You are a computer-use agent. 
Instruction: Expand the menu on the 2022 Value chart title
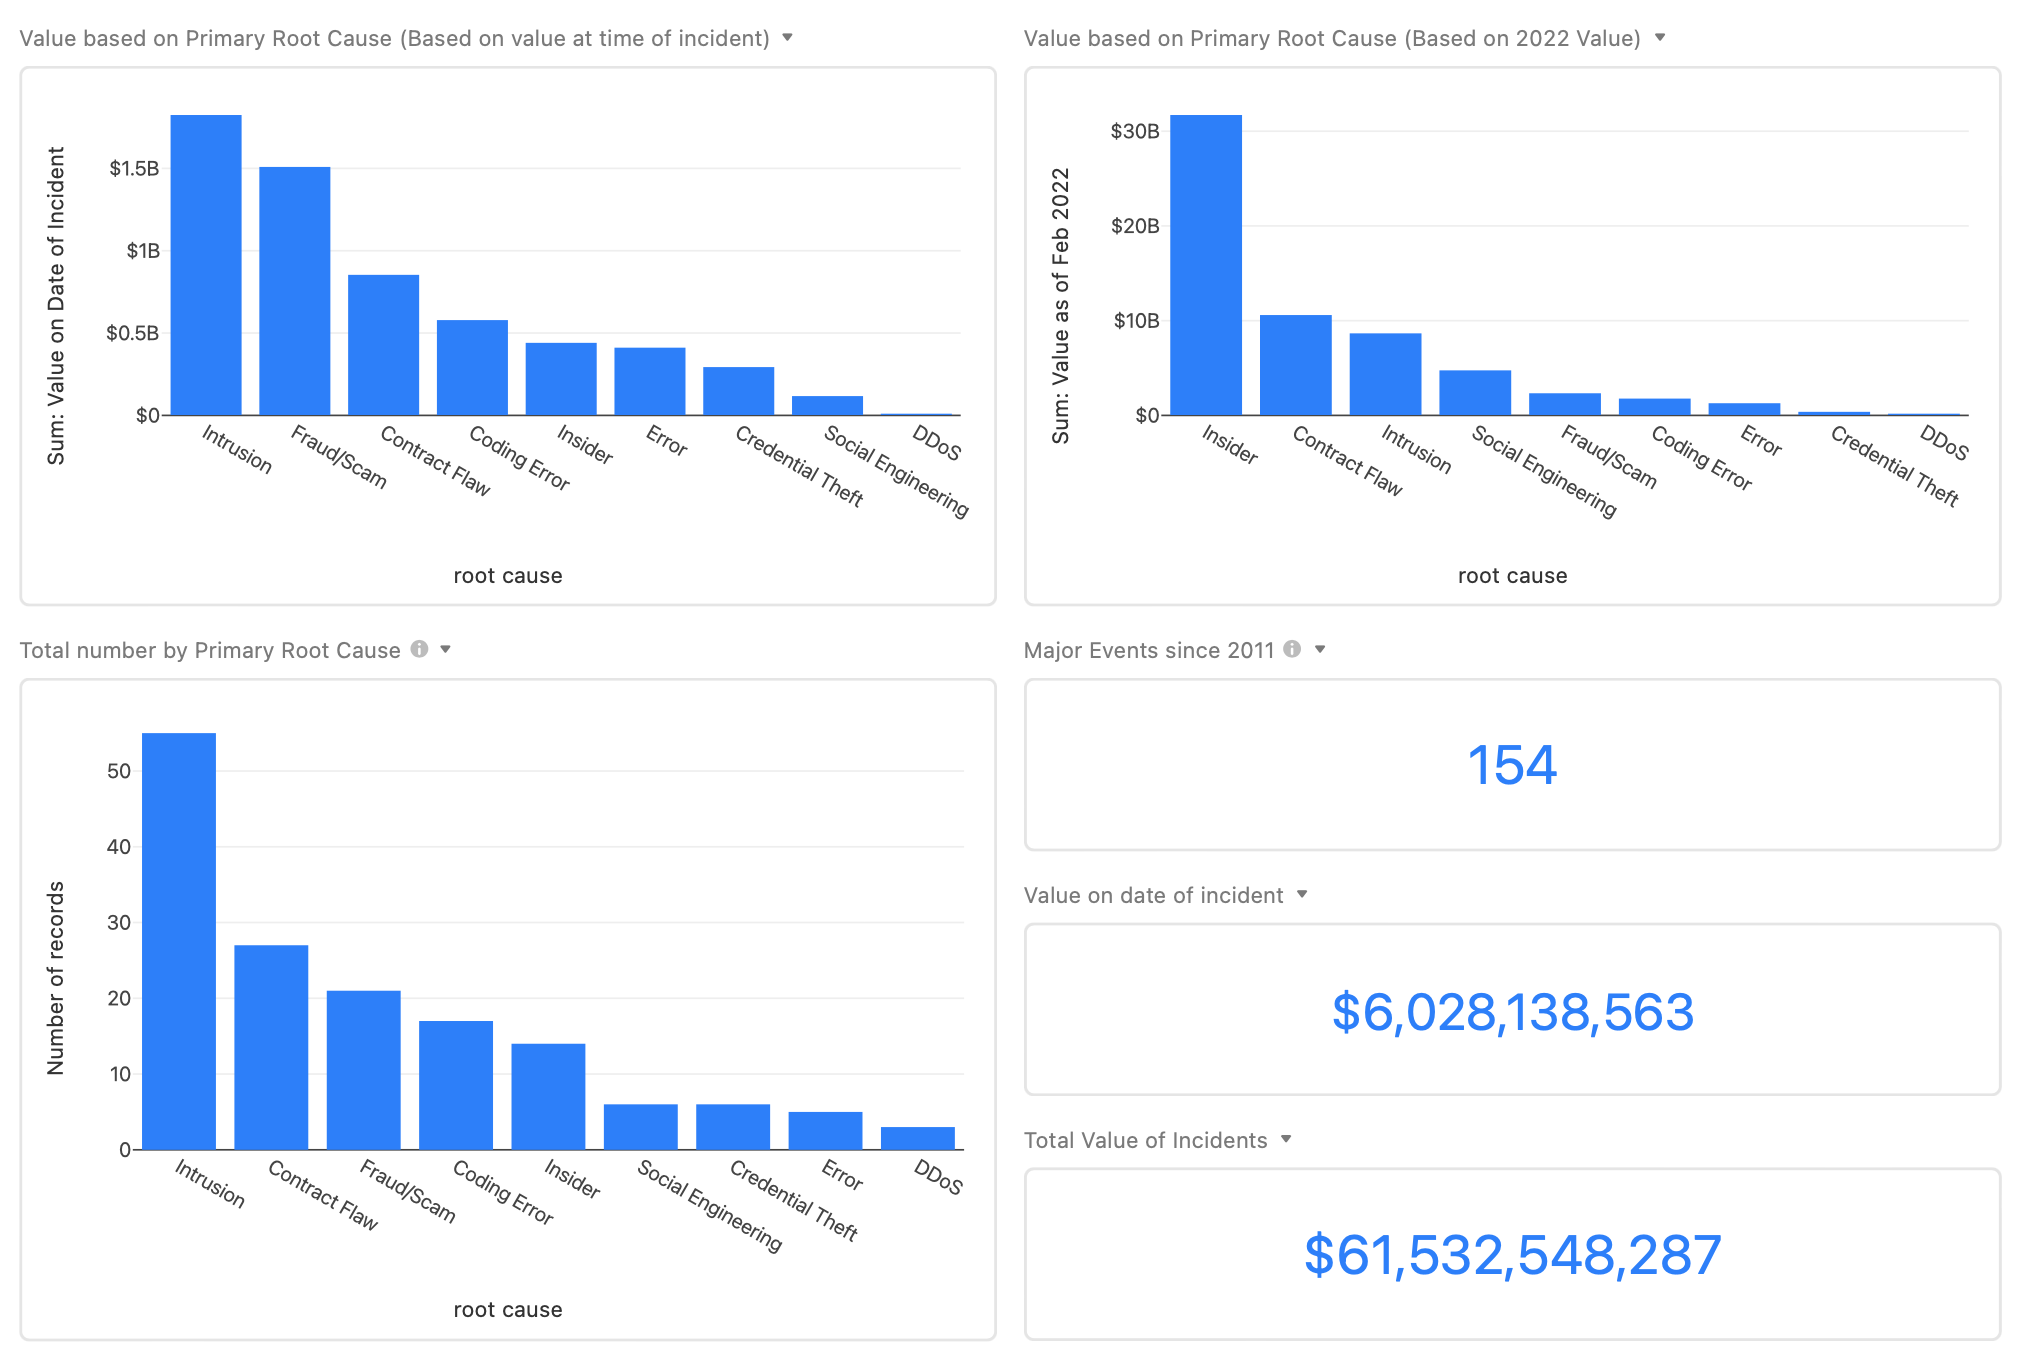(x=1659, y=38)
